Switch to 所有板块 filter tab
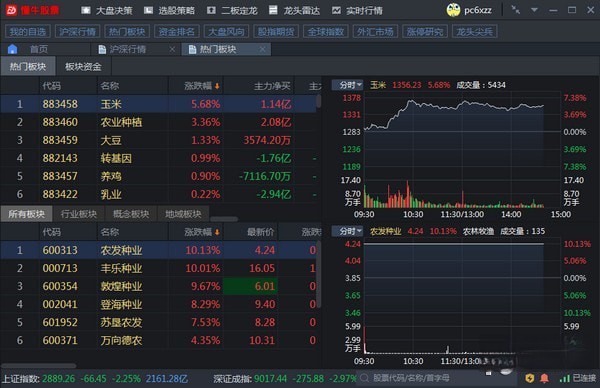The height and width of the screenshot is (388, 600). (x=26, y=214)
